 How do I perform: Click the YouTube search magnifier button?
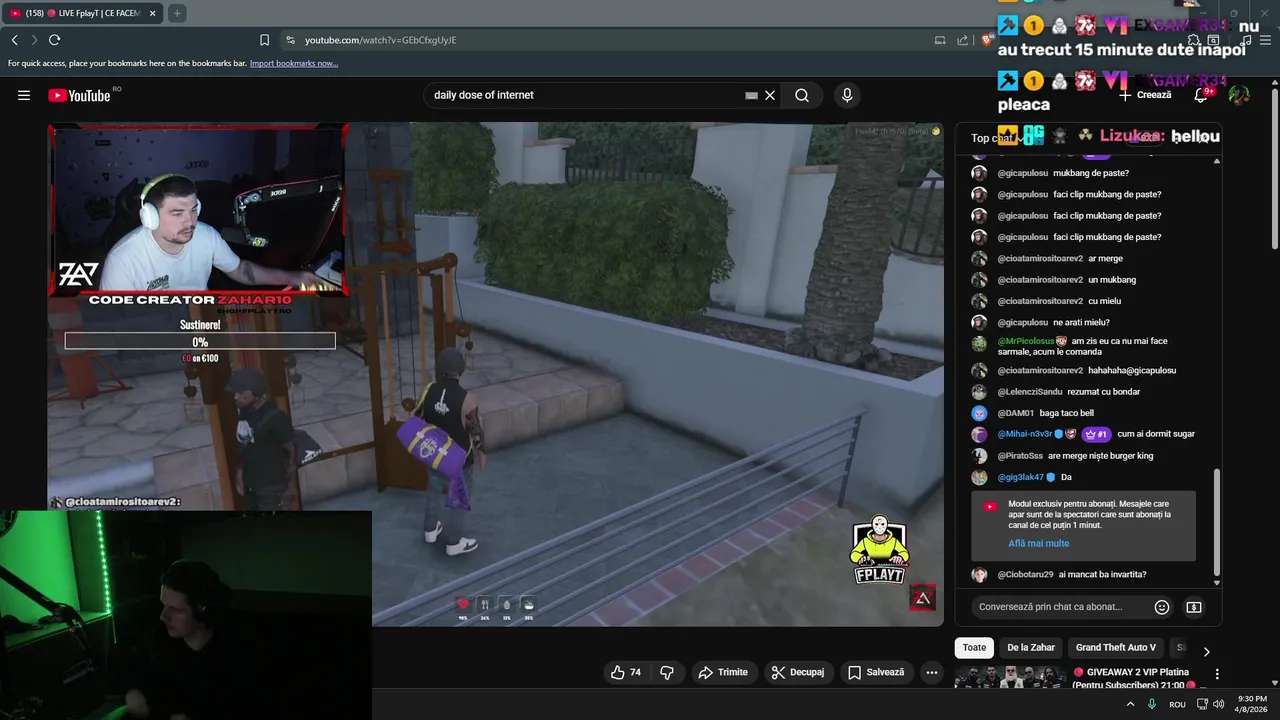pos(802,95)
